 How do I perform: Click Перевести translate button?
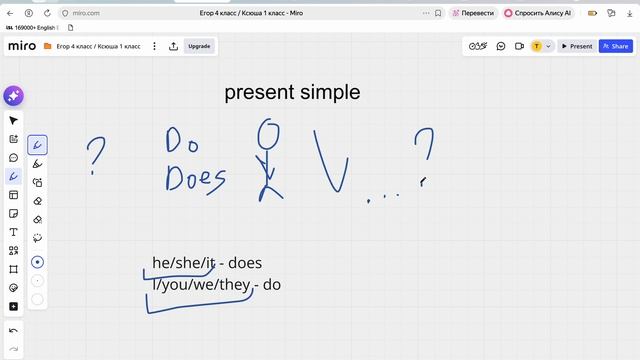click(x=473, y=13)
